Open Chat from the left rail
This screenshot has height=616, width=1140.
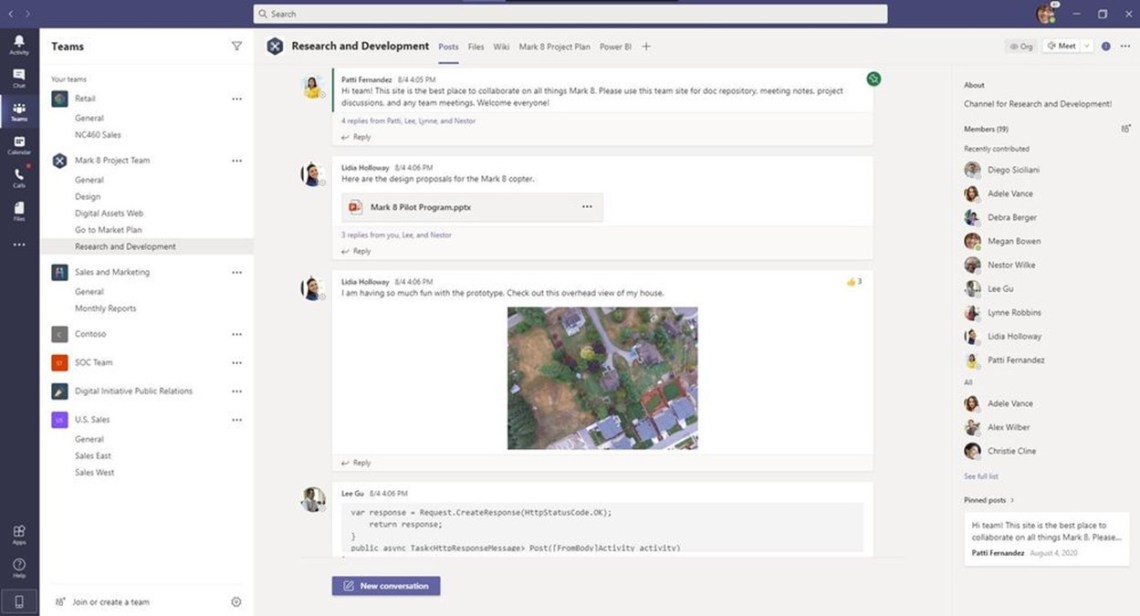pyautogui.click(x=19, y=77)
